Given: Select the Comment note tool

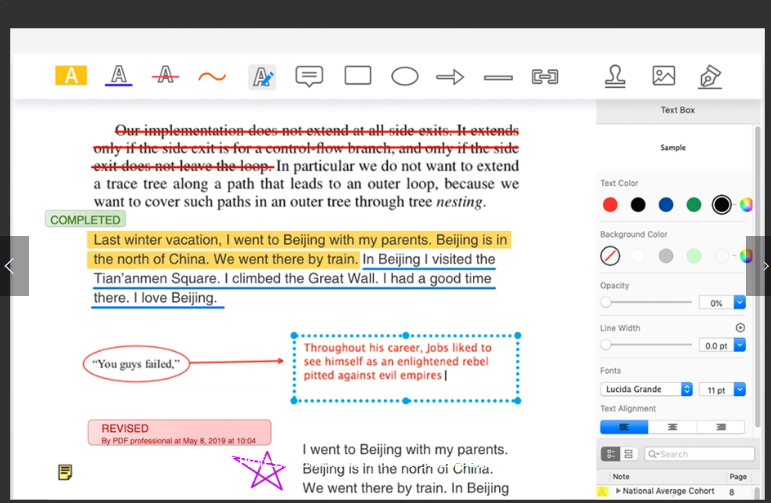Looking at the screenshot, I should point(309,76).
